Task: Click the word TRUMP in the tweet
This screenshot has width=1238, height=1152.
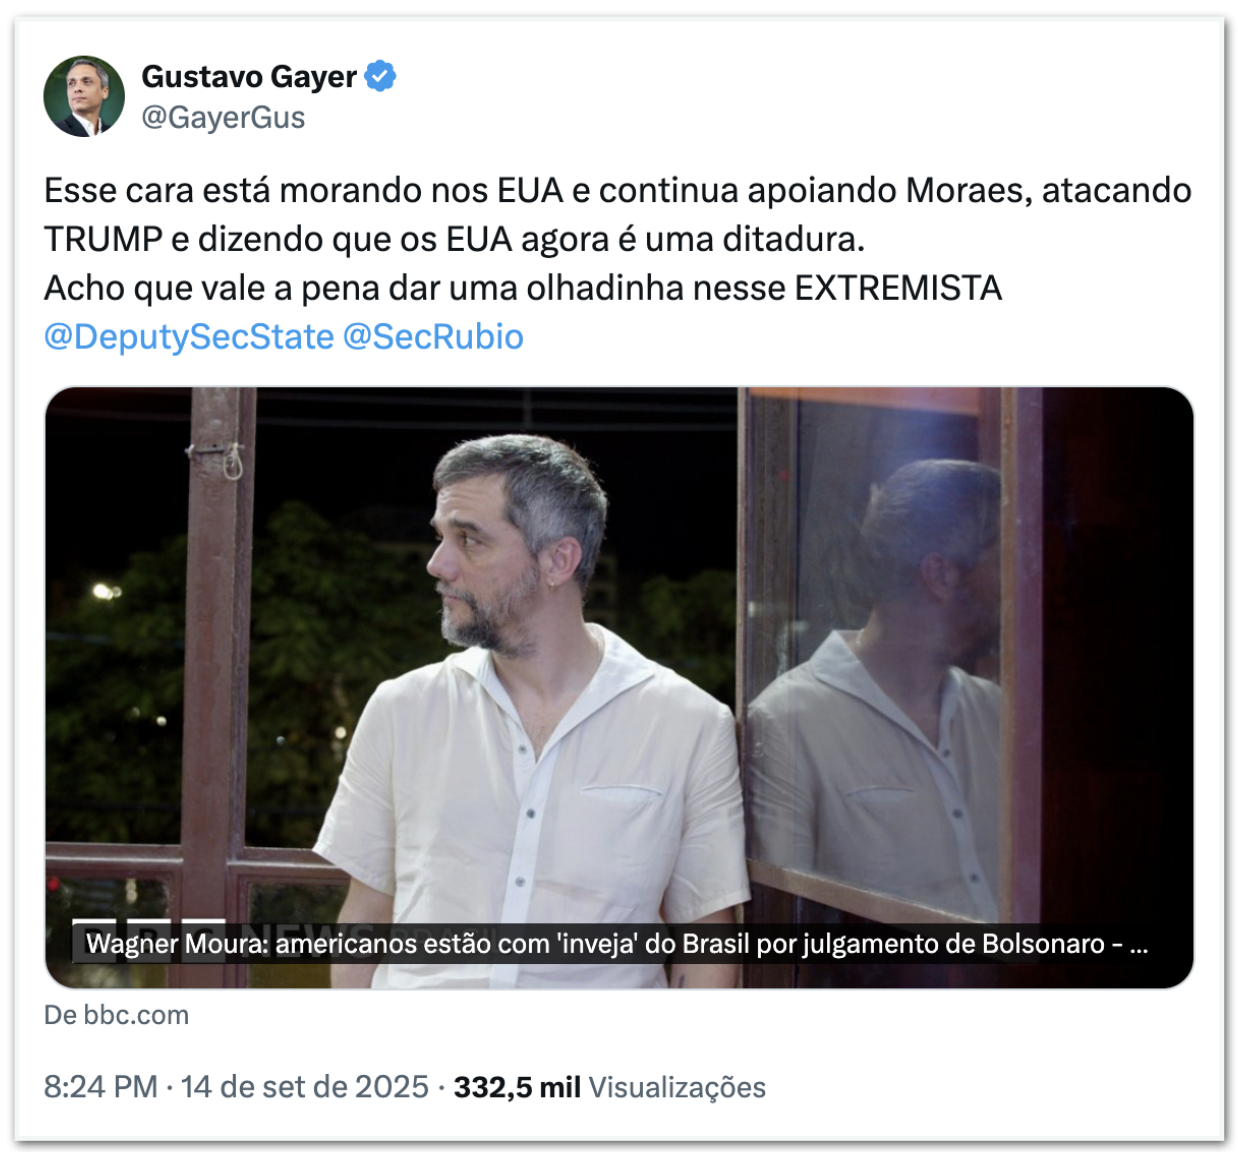Action: pyautogui.click(x=103, y=239)
